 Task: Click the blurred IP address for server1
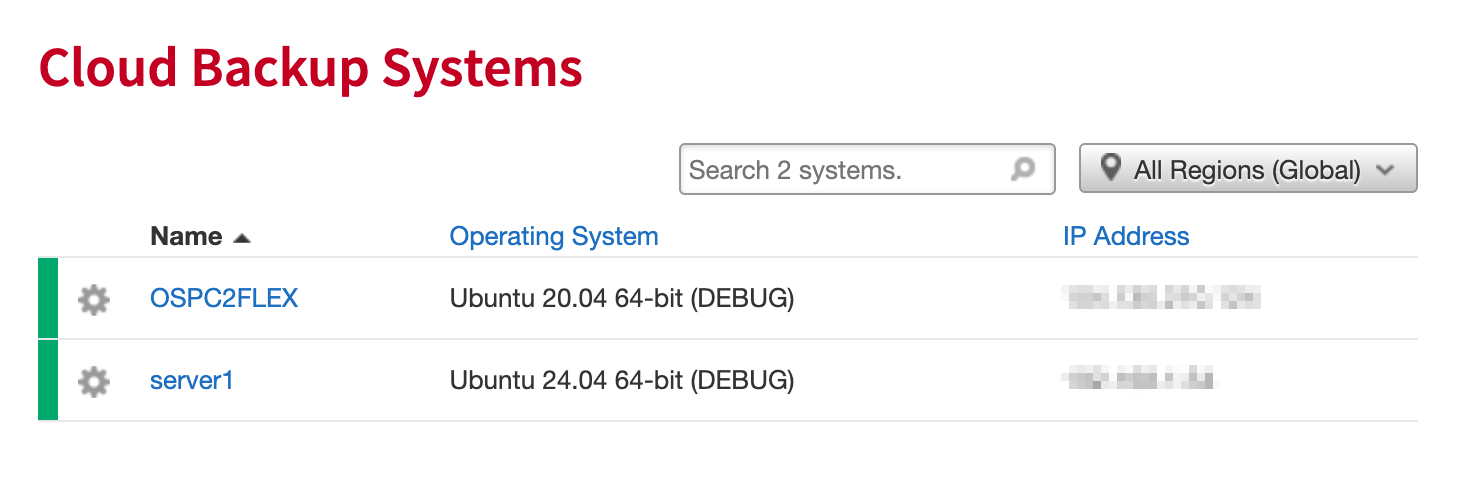click(x=1139, y=379)
